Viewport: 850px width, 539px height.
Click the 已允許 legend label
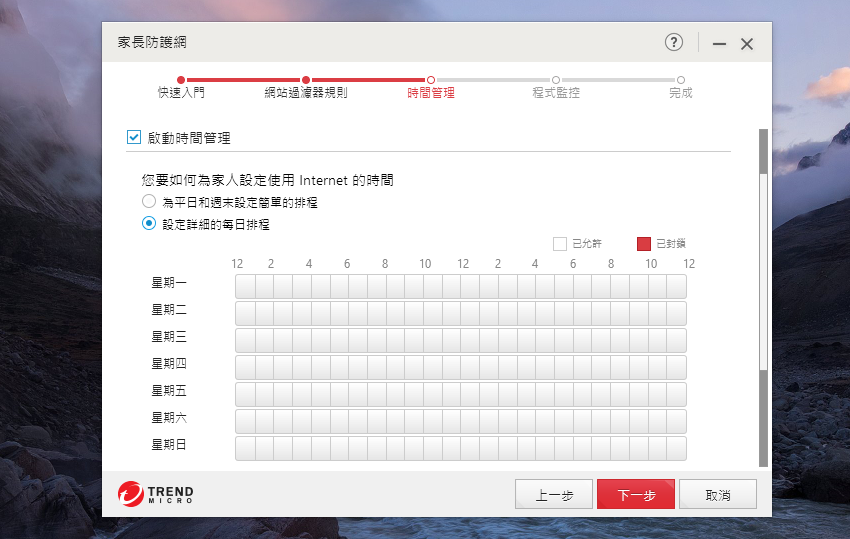coord(587,244)
